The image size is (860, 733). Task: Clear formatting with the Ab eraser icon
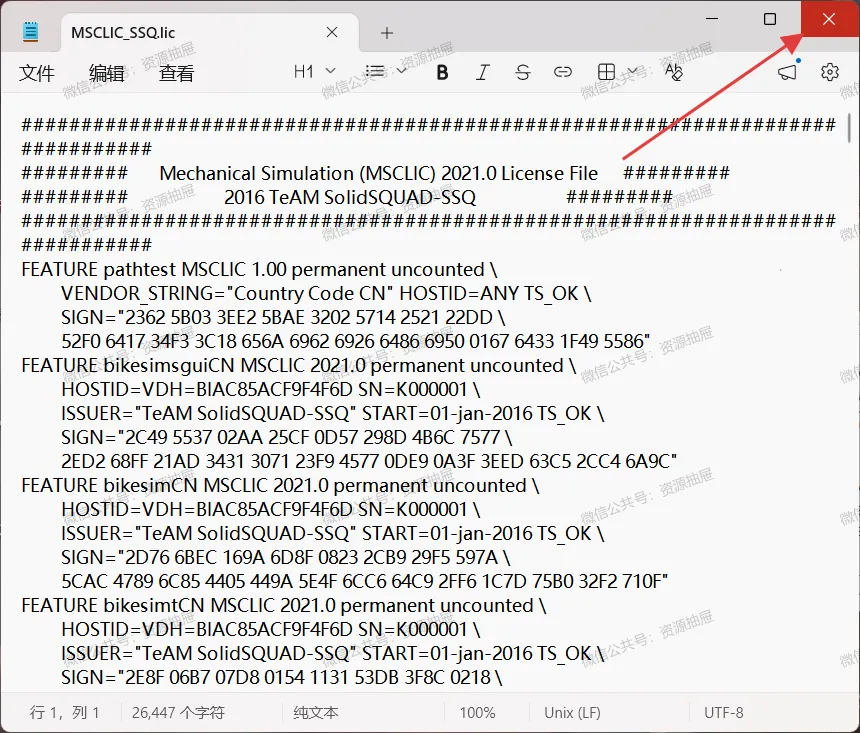(x=674, y=72)
